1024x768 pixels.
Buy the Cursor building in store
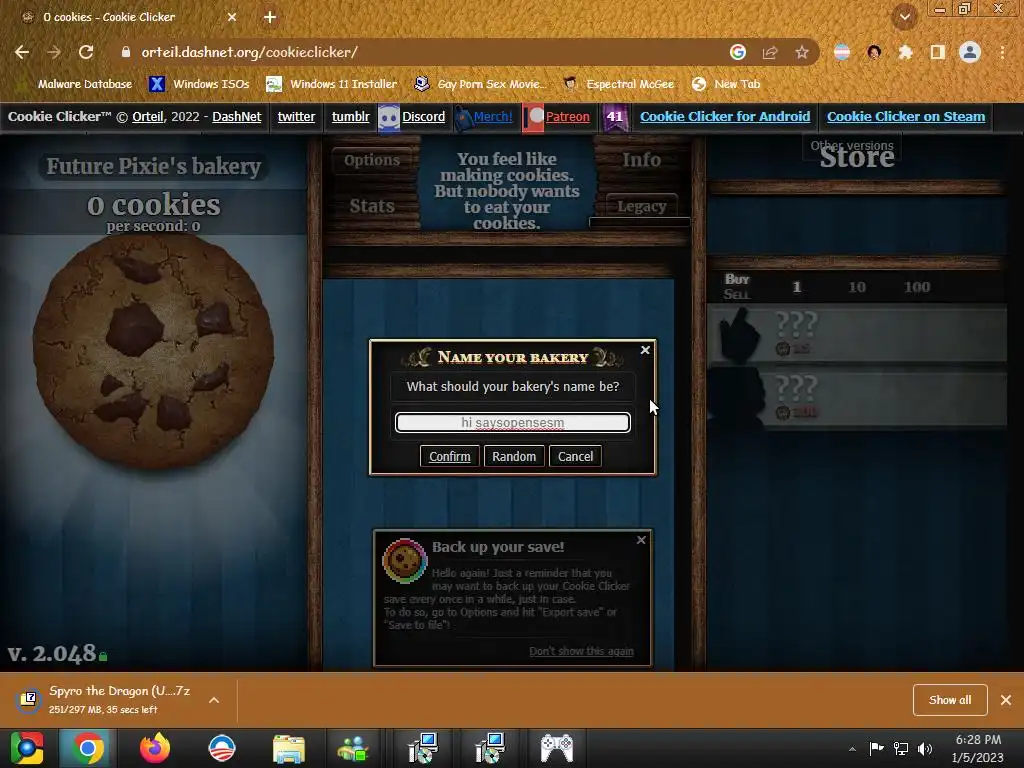tap(857, 334)
